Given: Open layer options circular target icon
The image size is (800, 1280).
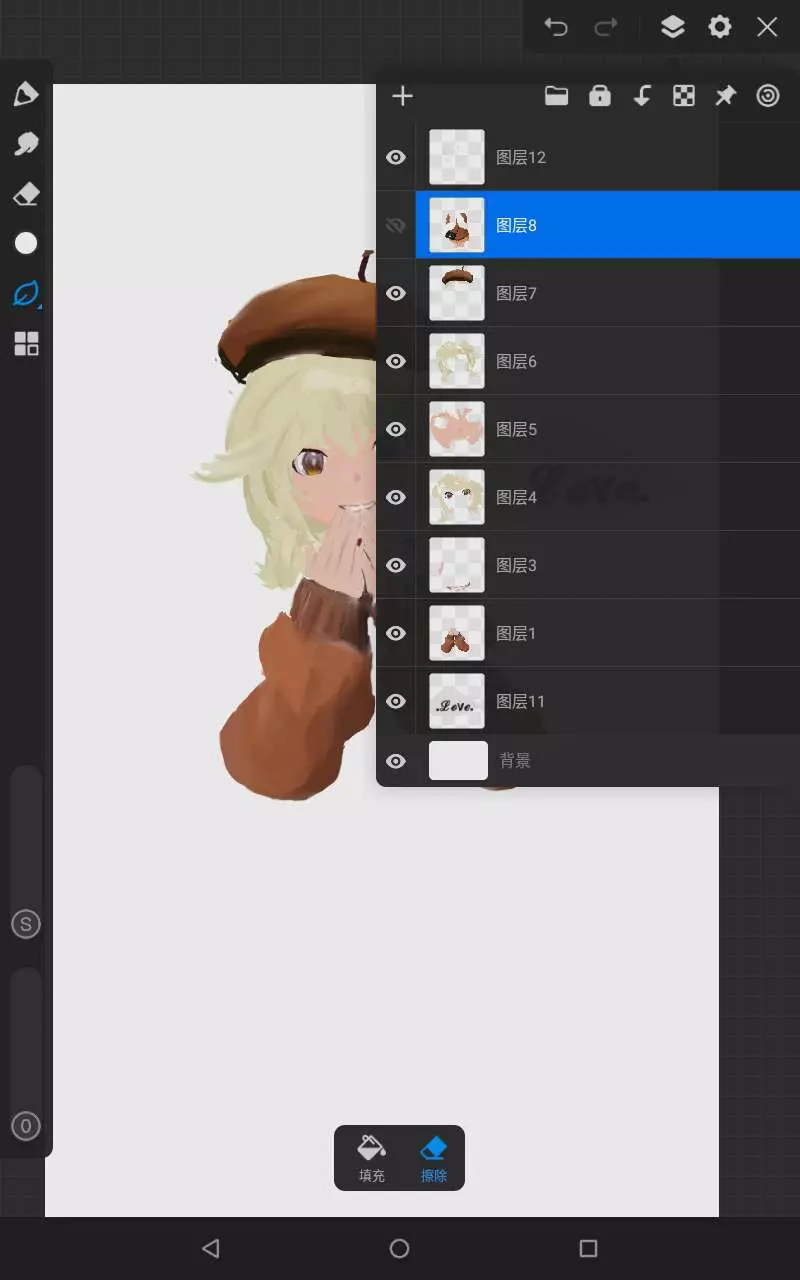Looking at the screenshot, I should click(x=768, y=96).
